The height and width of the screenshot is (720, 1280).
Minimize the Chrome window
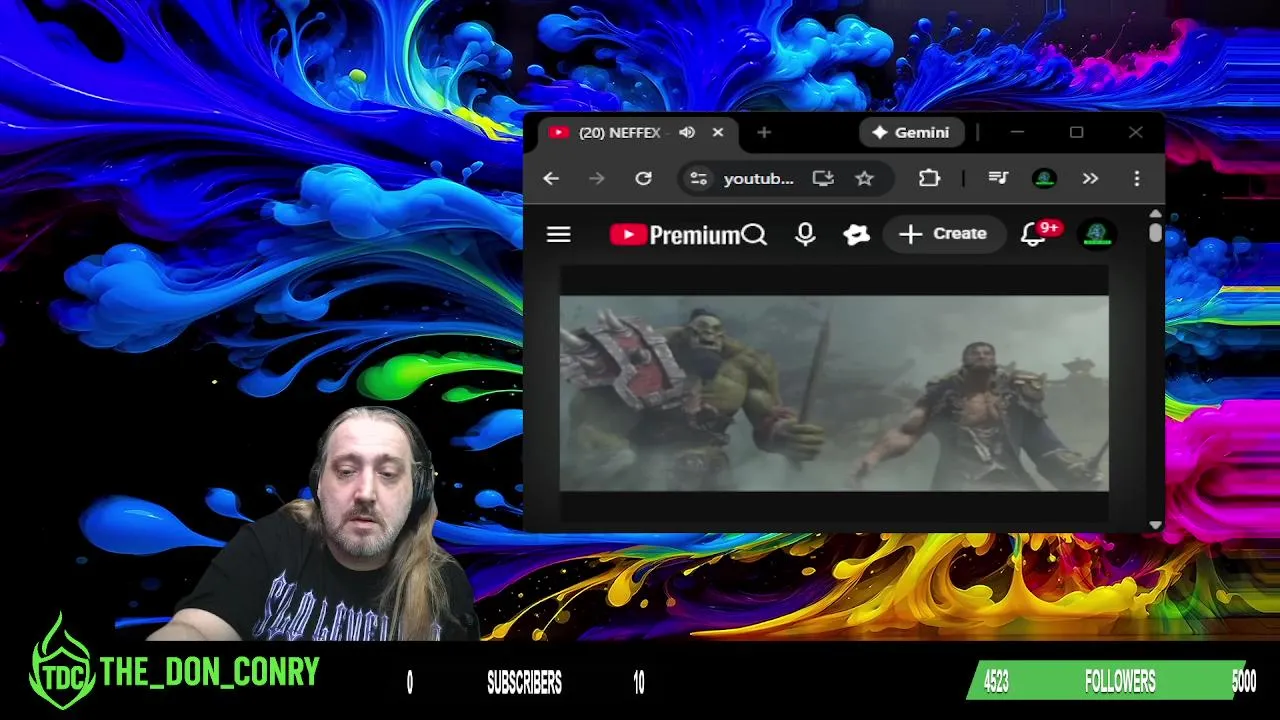click(x=1017, y=132)
